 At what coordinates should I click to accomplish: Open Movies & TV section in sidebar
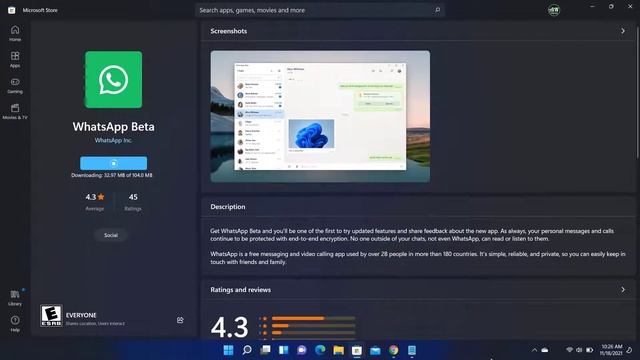[15, 111]
